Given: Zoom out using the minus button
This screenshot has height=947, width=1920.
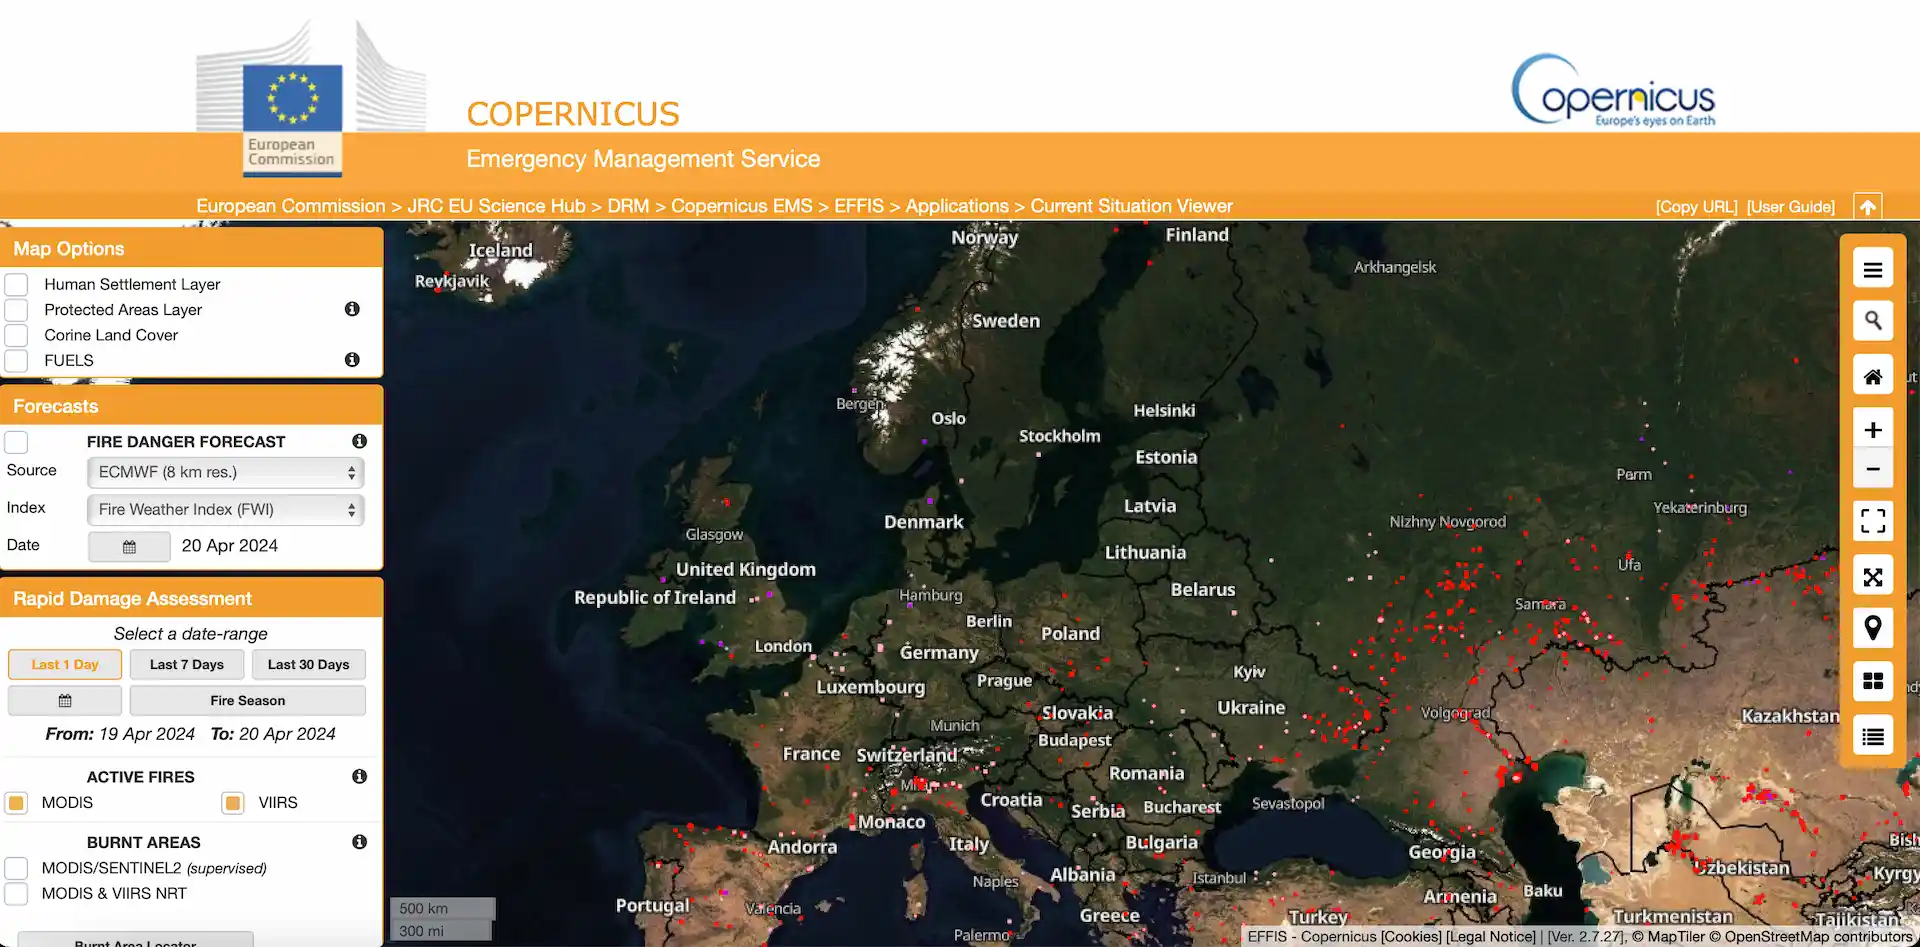Looking at the screenshot, I should coord(1872,469).
